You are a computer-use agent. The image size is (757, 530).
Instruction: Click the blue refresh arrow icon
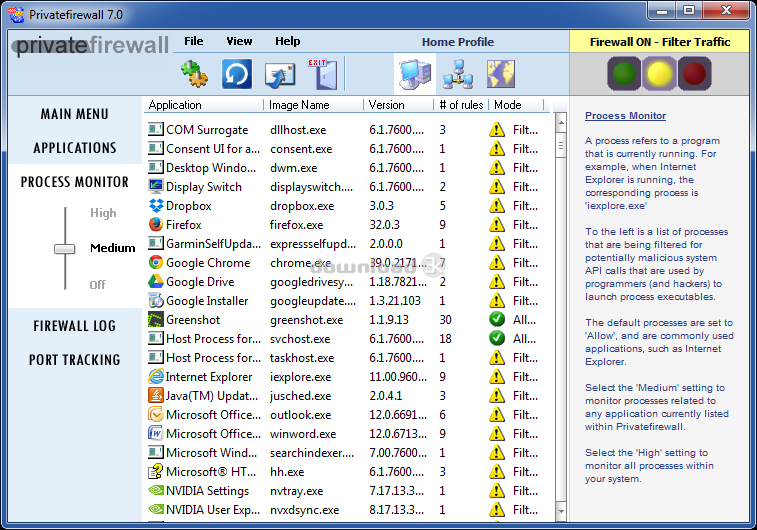point(237,74)
